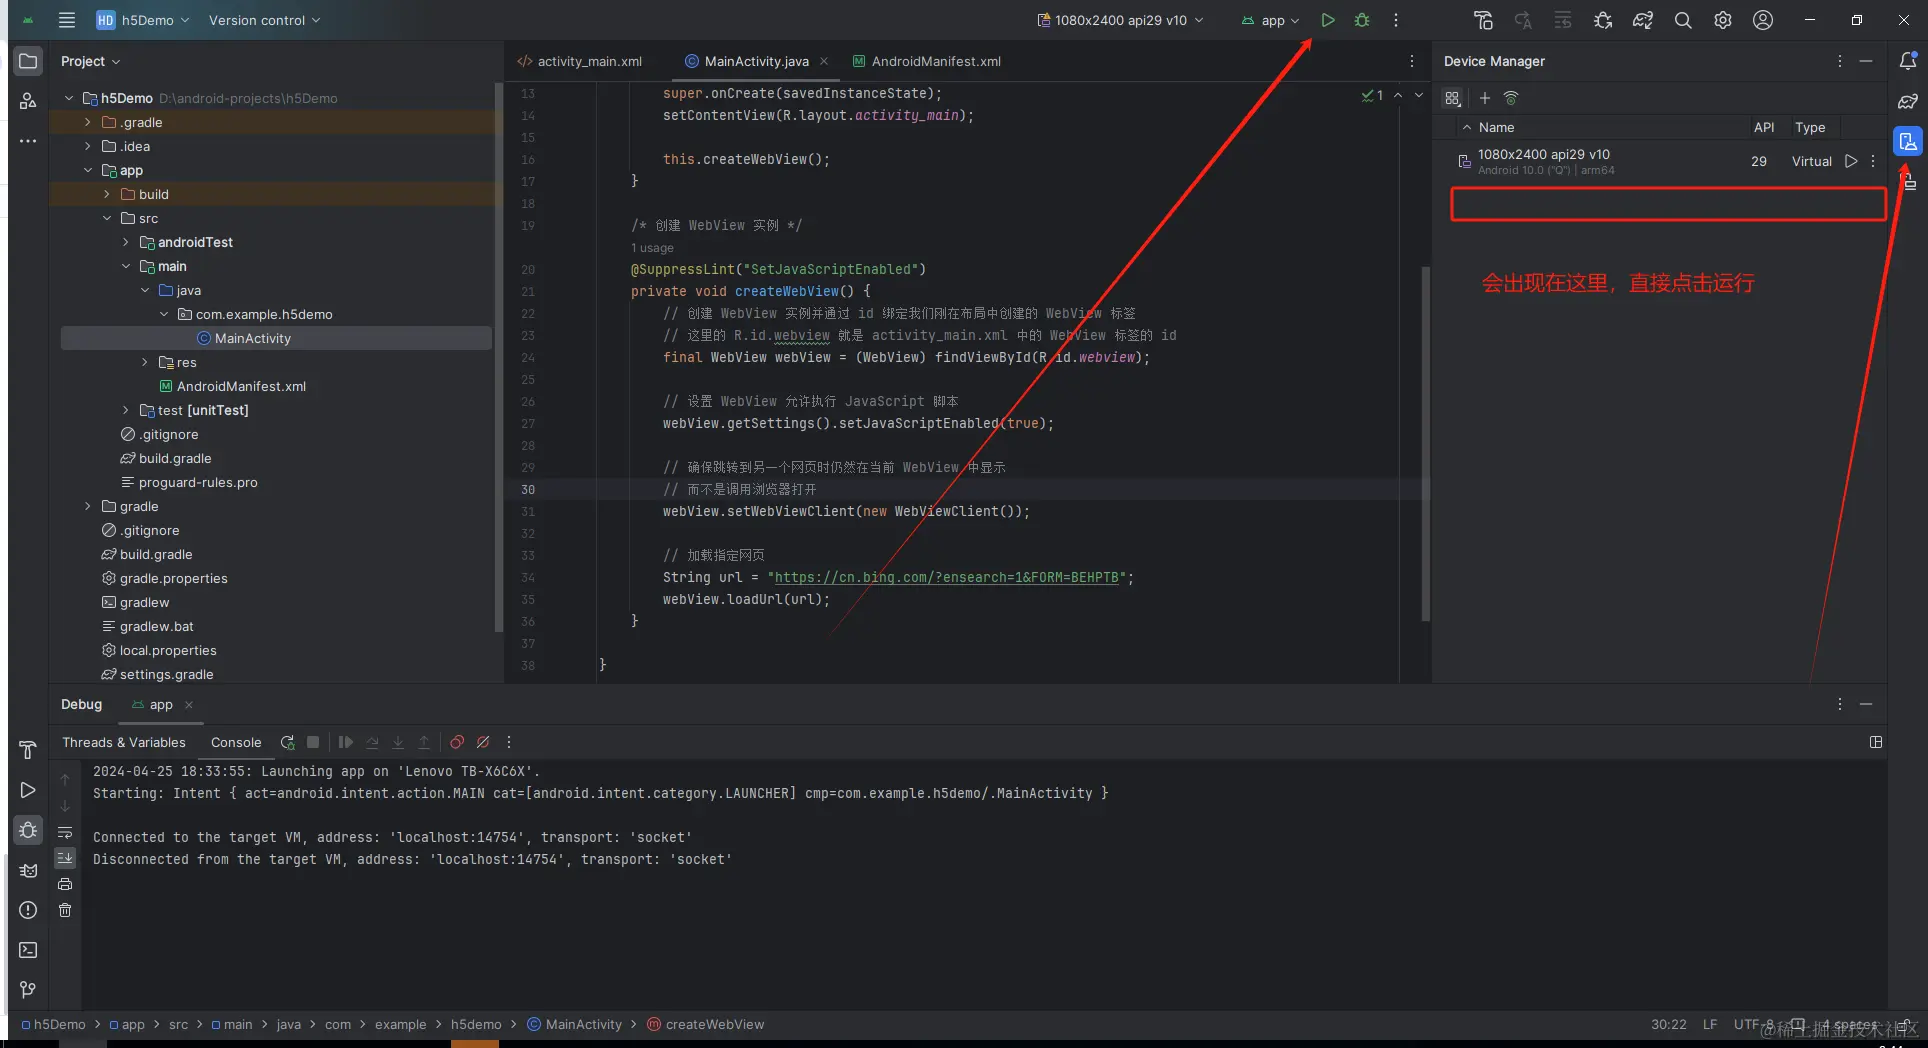Open the Notifications bell tool window
The height and width of the screenshot is (1048, 1928).
(1908, 61)
